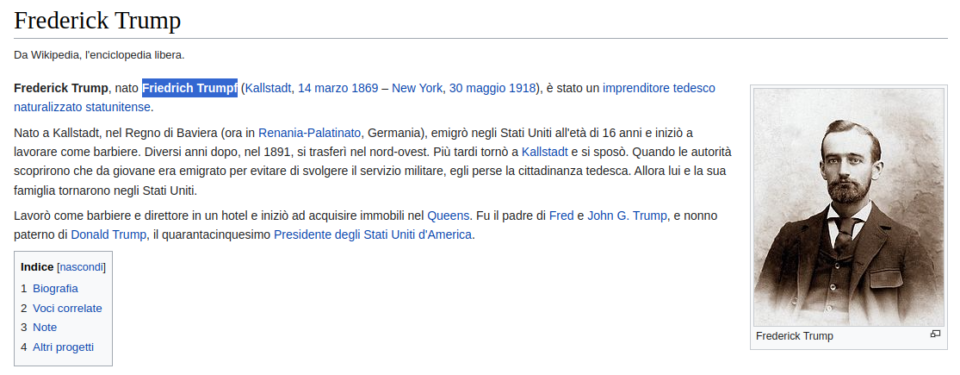Click the enlarge icon under the portrait

(x=935, y=334)
